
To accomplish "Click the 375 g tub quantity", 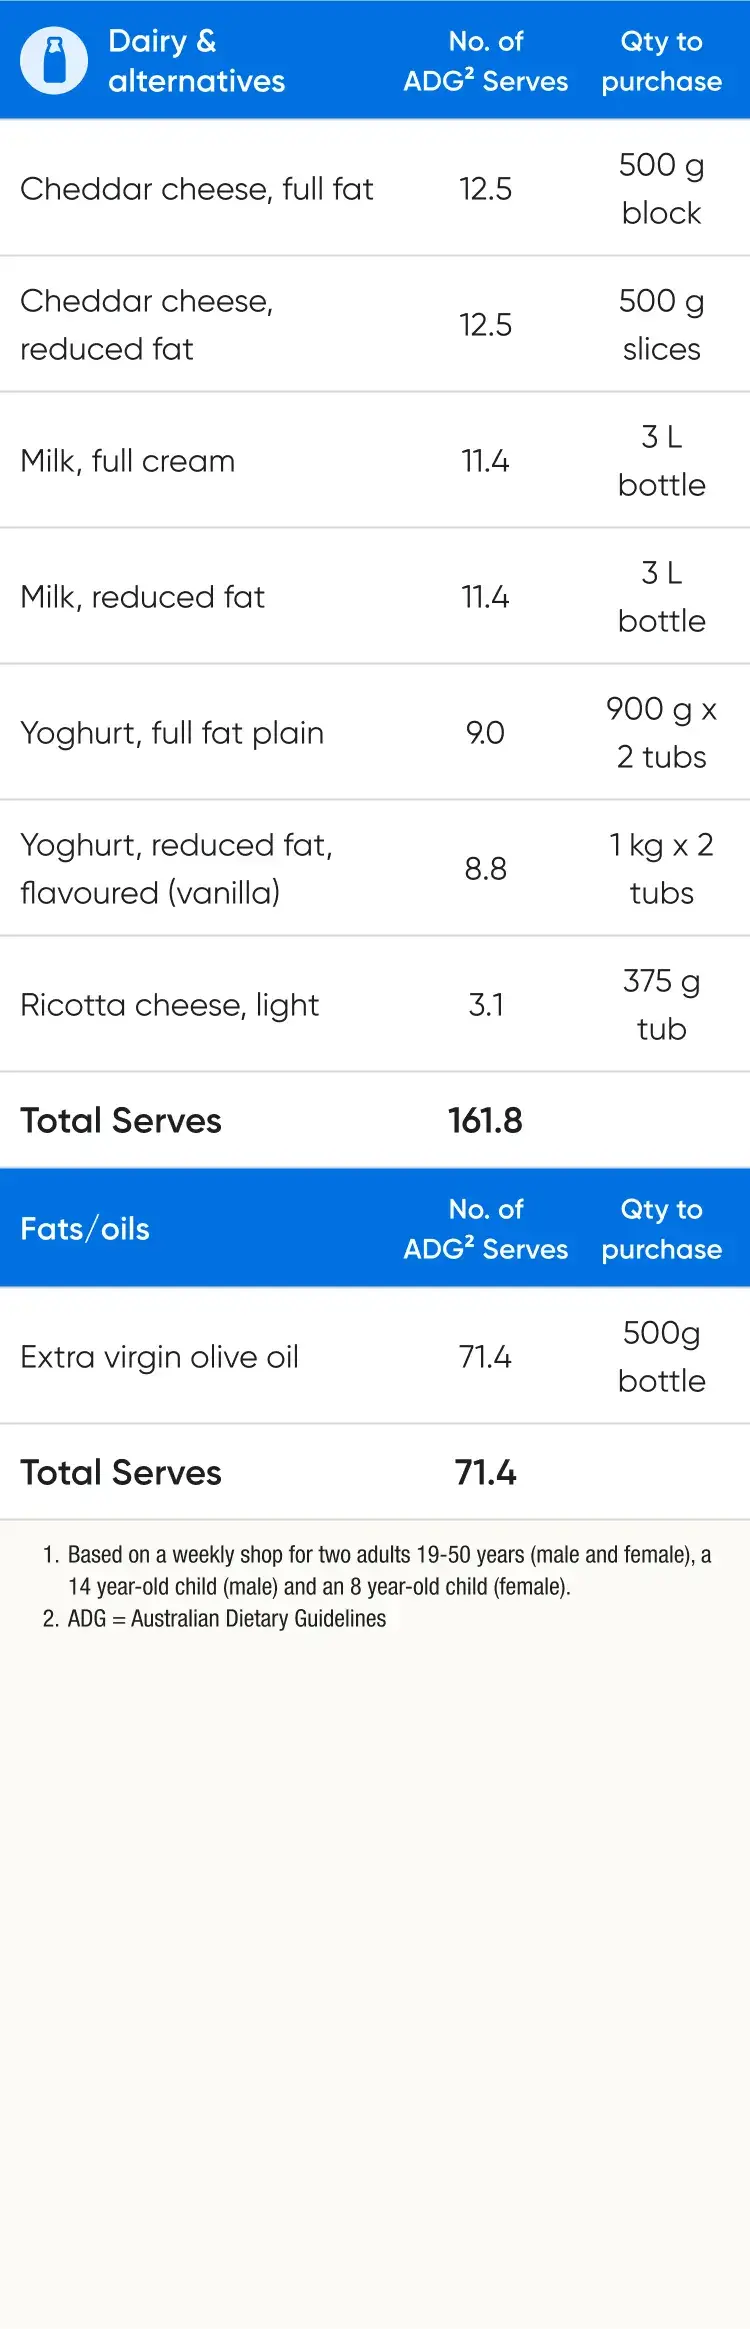I will 661,1005.
